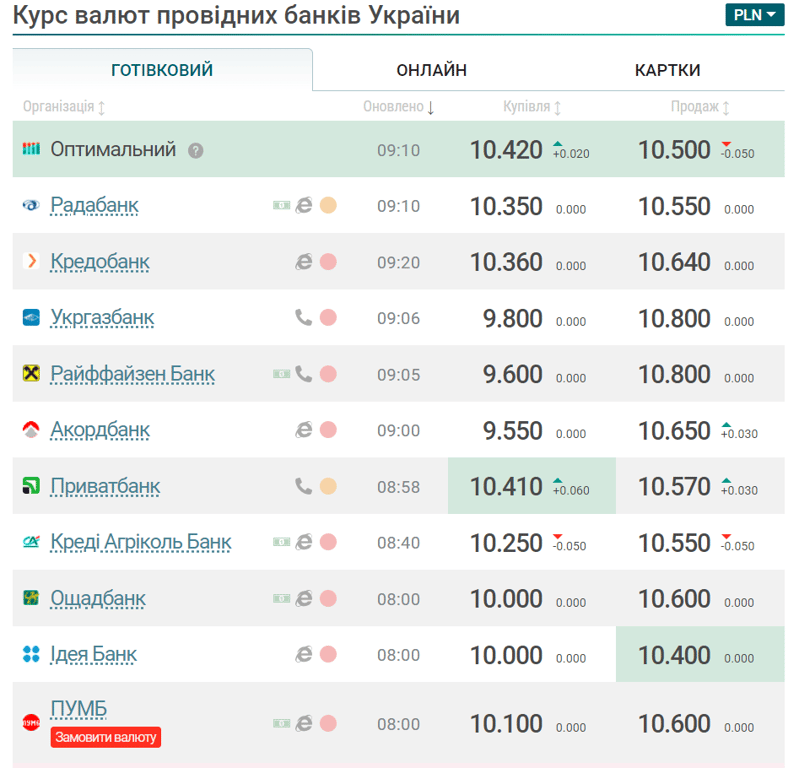This screenshot has height=768, width=799.
Task: Click the Оптимальний buy rate 10.420
Action: pos(505,150)
